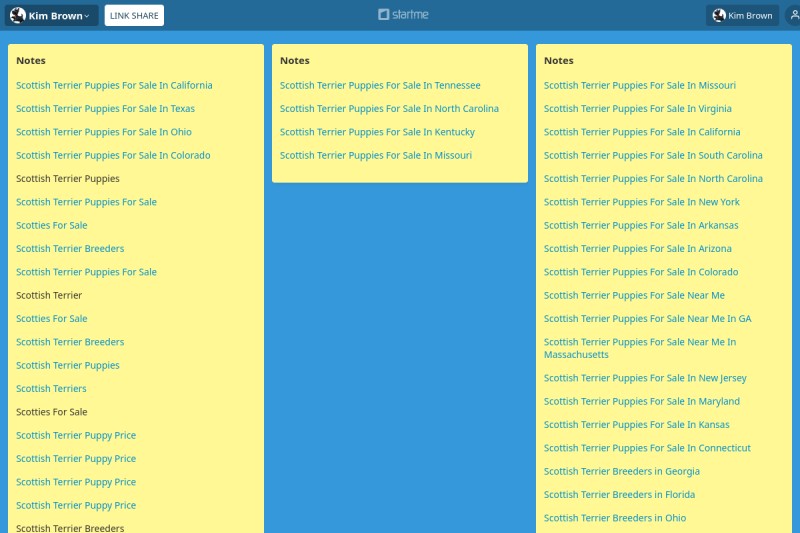
Task: Open Scottish Terrier Breeders in Ohio link
Action: 615,518
